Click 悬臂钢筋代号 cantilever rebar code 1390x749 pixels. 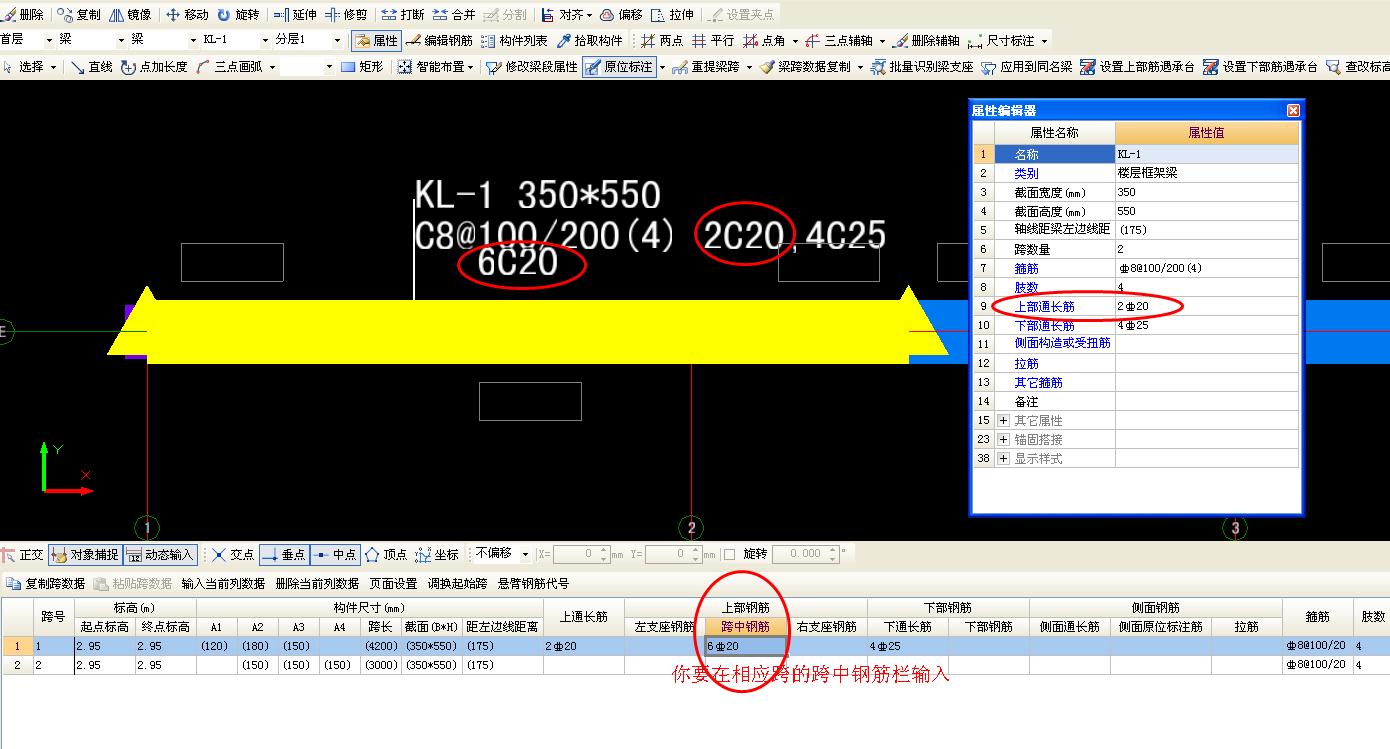[x=534, y=584]
